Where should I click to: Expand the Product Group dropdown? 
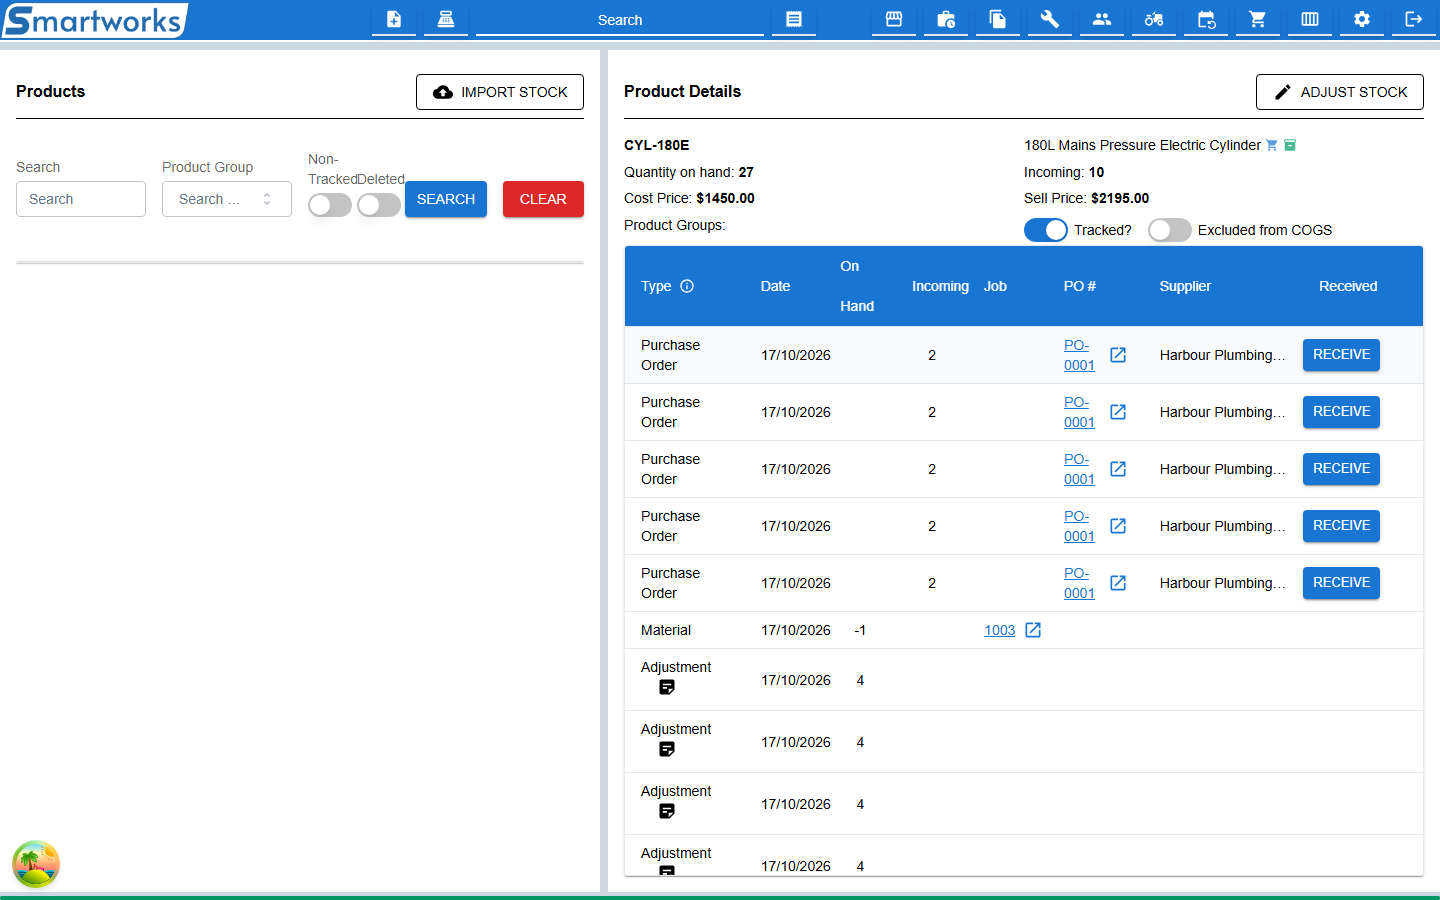pos(227,199)
